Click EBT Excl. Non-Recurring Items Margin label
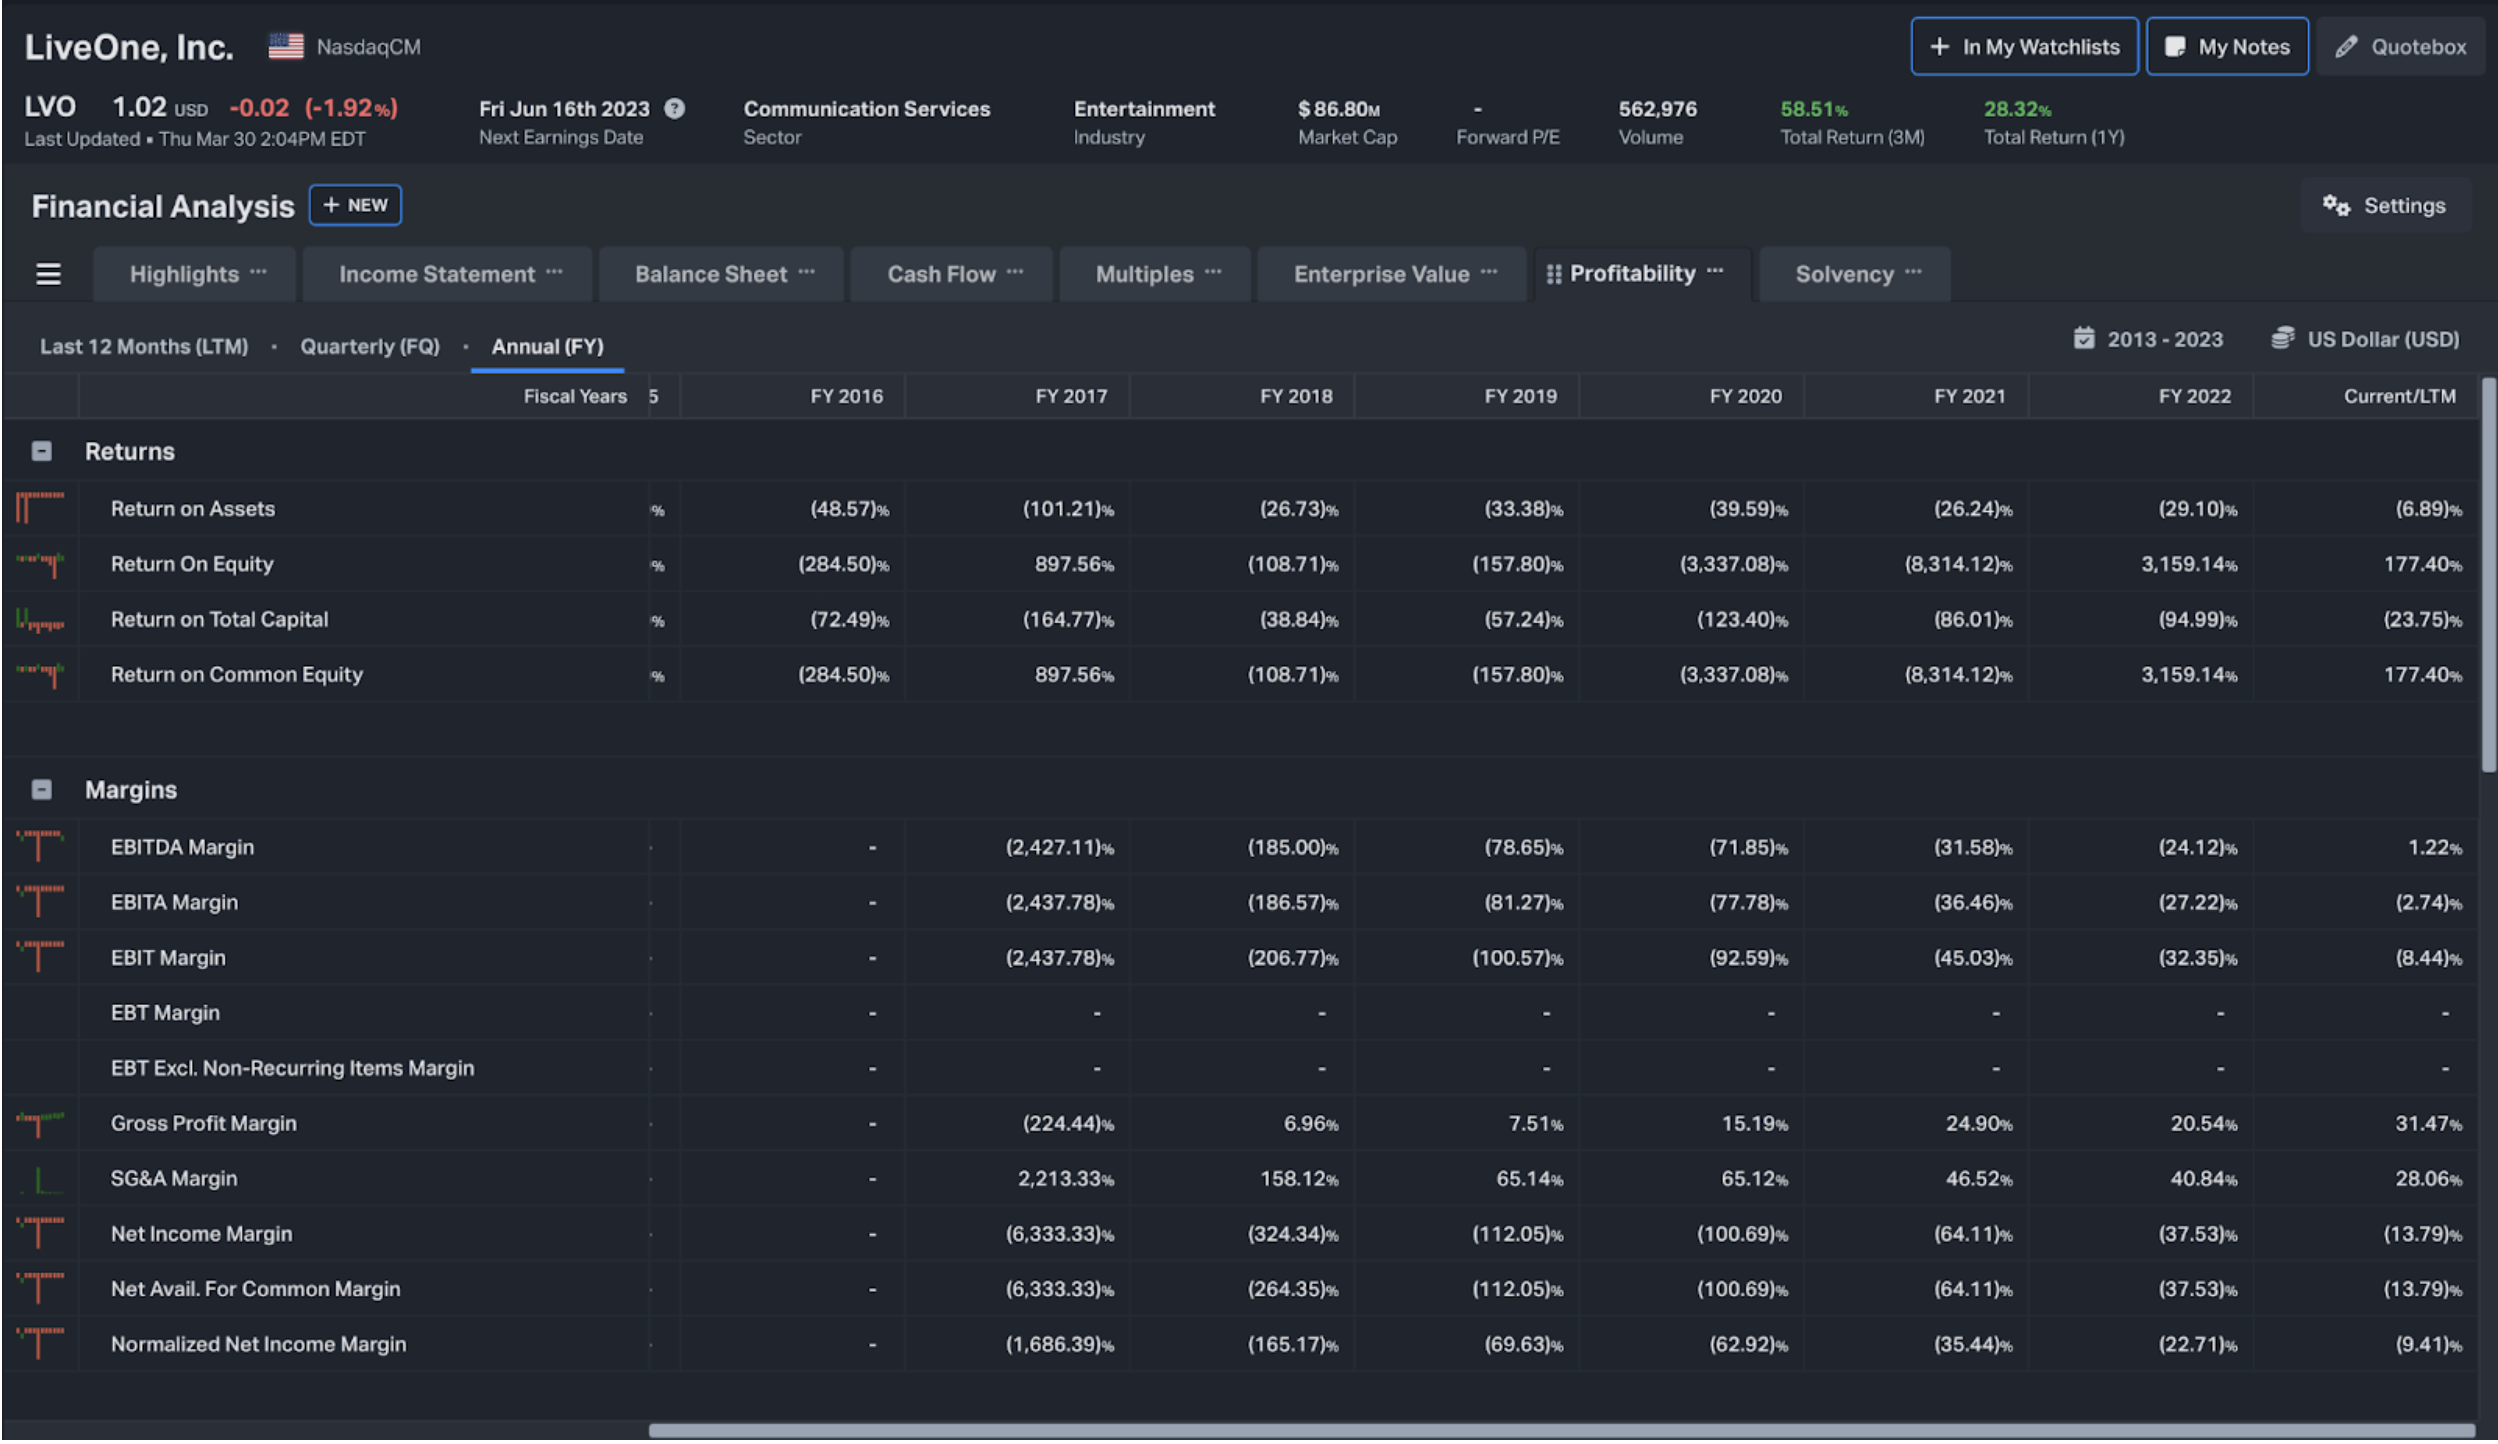The image size is (2498, 1444). [x=292, y=1068]
